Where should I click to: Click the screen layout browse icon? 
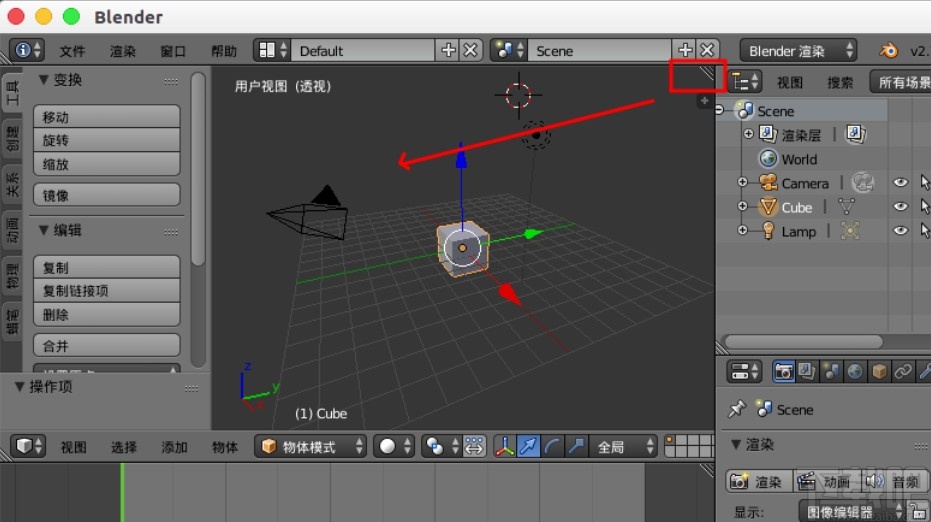[x=272, y=50]
